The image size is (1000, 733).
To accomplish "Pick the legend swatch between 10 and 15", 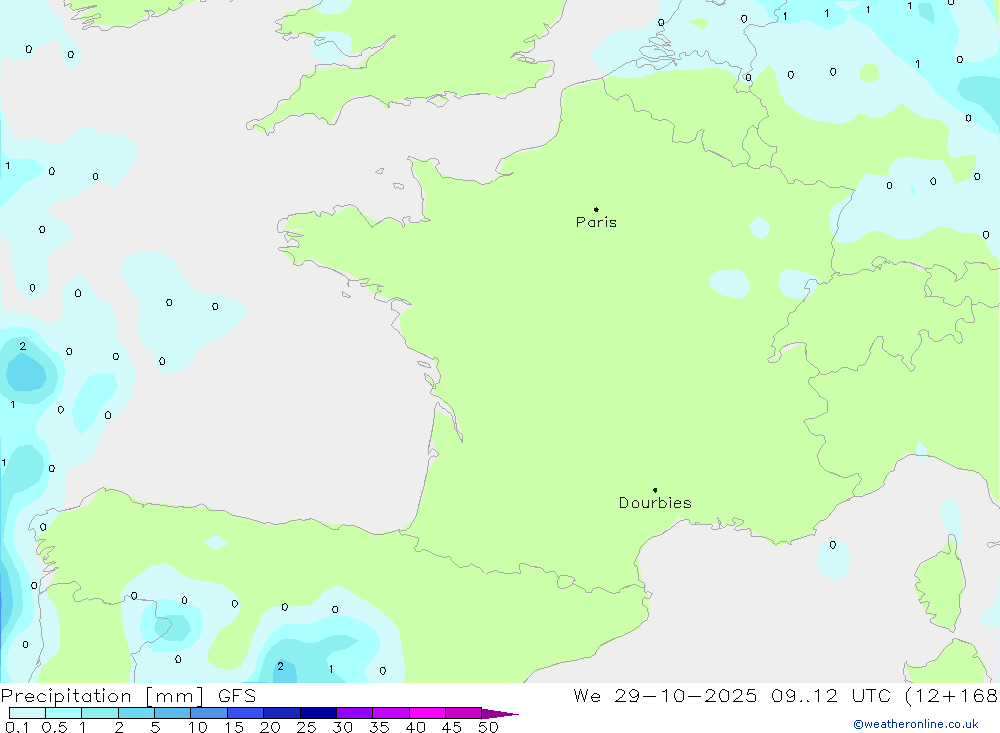I will (x=209, y=713).
